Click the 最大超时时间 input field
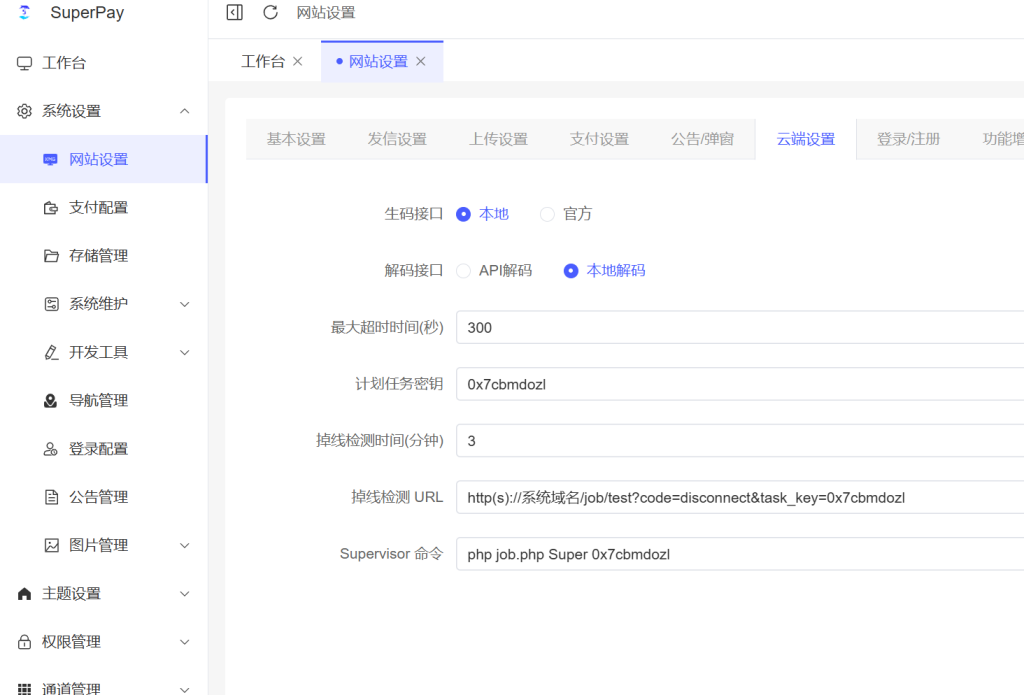 [740, 327]
